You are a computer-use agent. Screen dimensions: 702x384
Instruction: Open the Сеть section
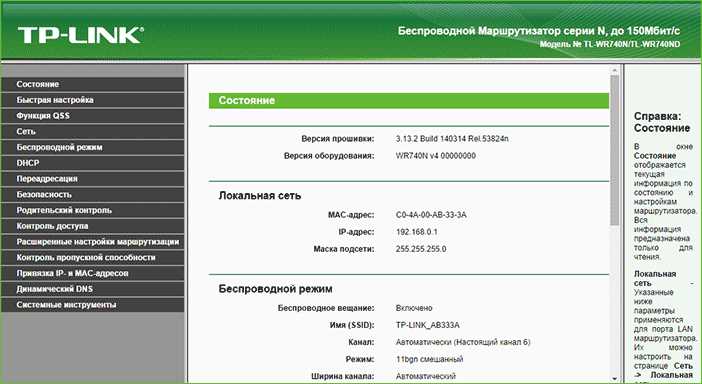tap(93, 132)
